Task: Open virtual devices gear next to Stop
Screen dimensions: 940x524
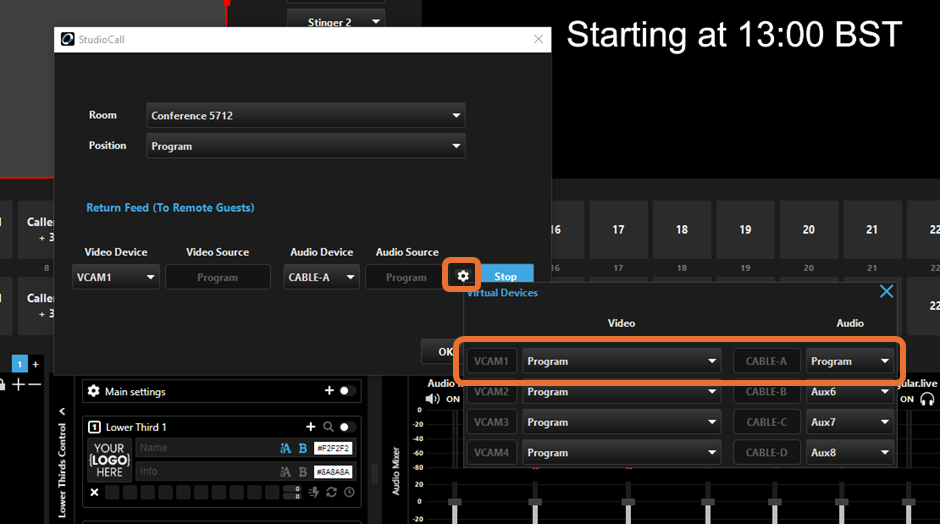Action: [463, 276]
